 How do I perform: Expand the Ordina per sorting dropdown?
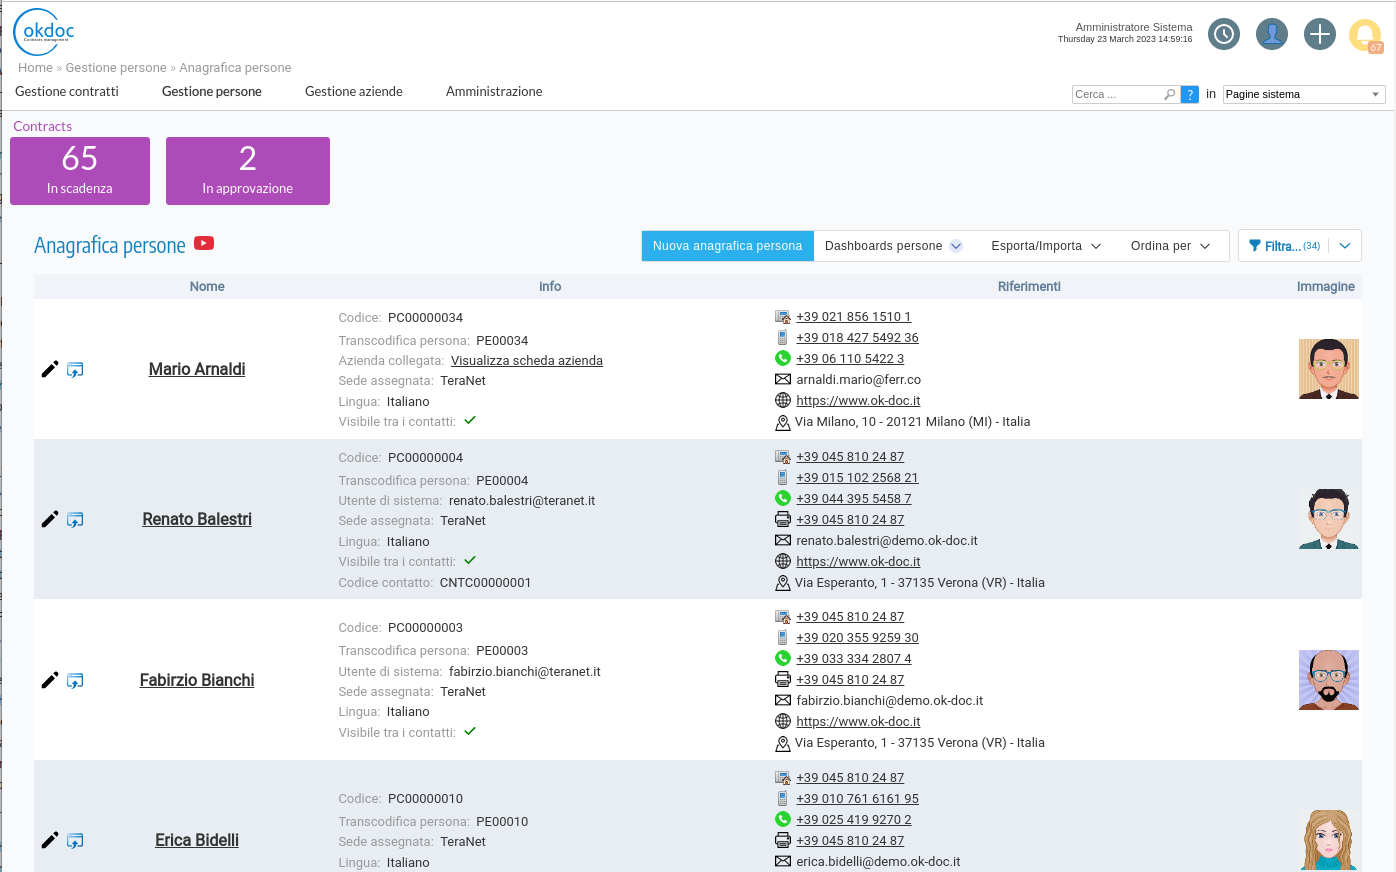(x=1170, y=245)
